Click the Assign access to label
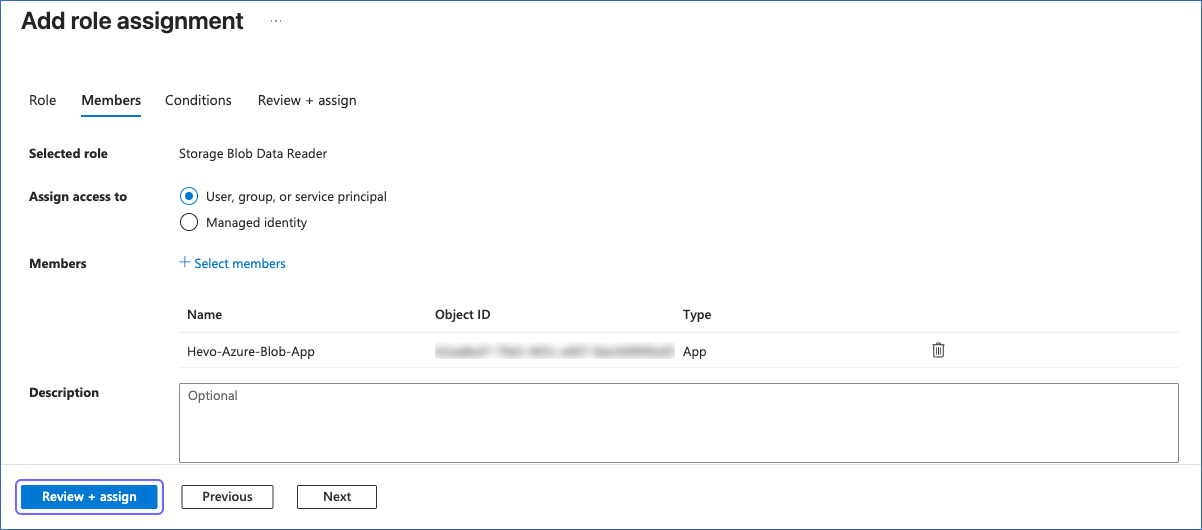 coord(78,196)
